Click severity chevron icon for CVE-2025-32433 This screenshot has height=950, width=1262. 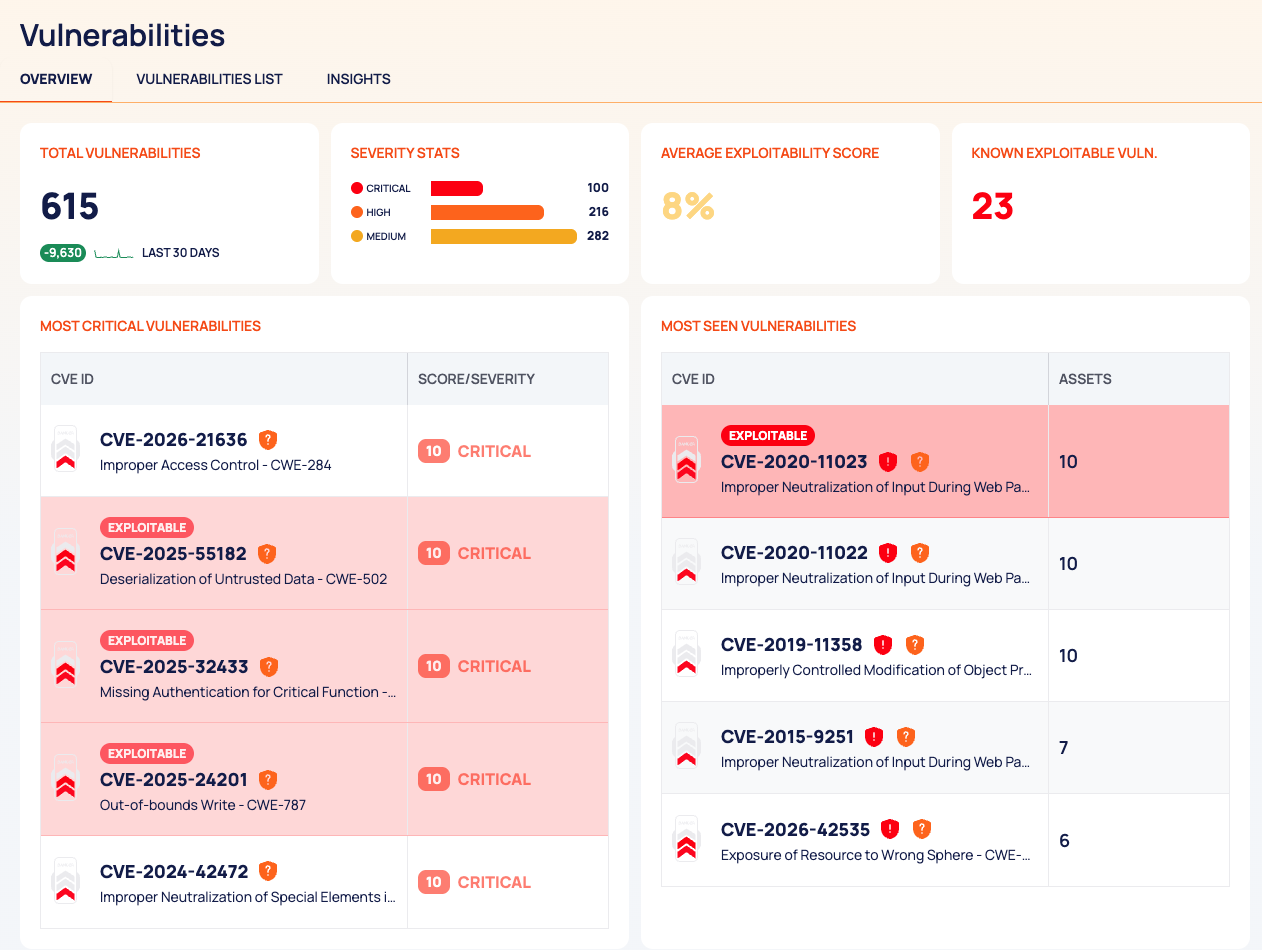point(65,666)
